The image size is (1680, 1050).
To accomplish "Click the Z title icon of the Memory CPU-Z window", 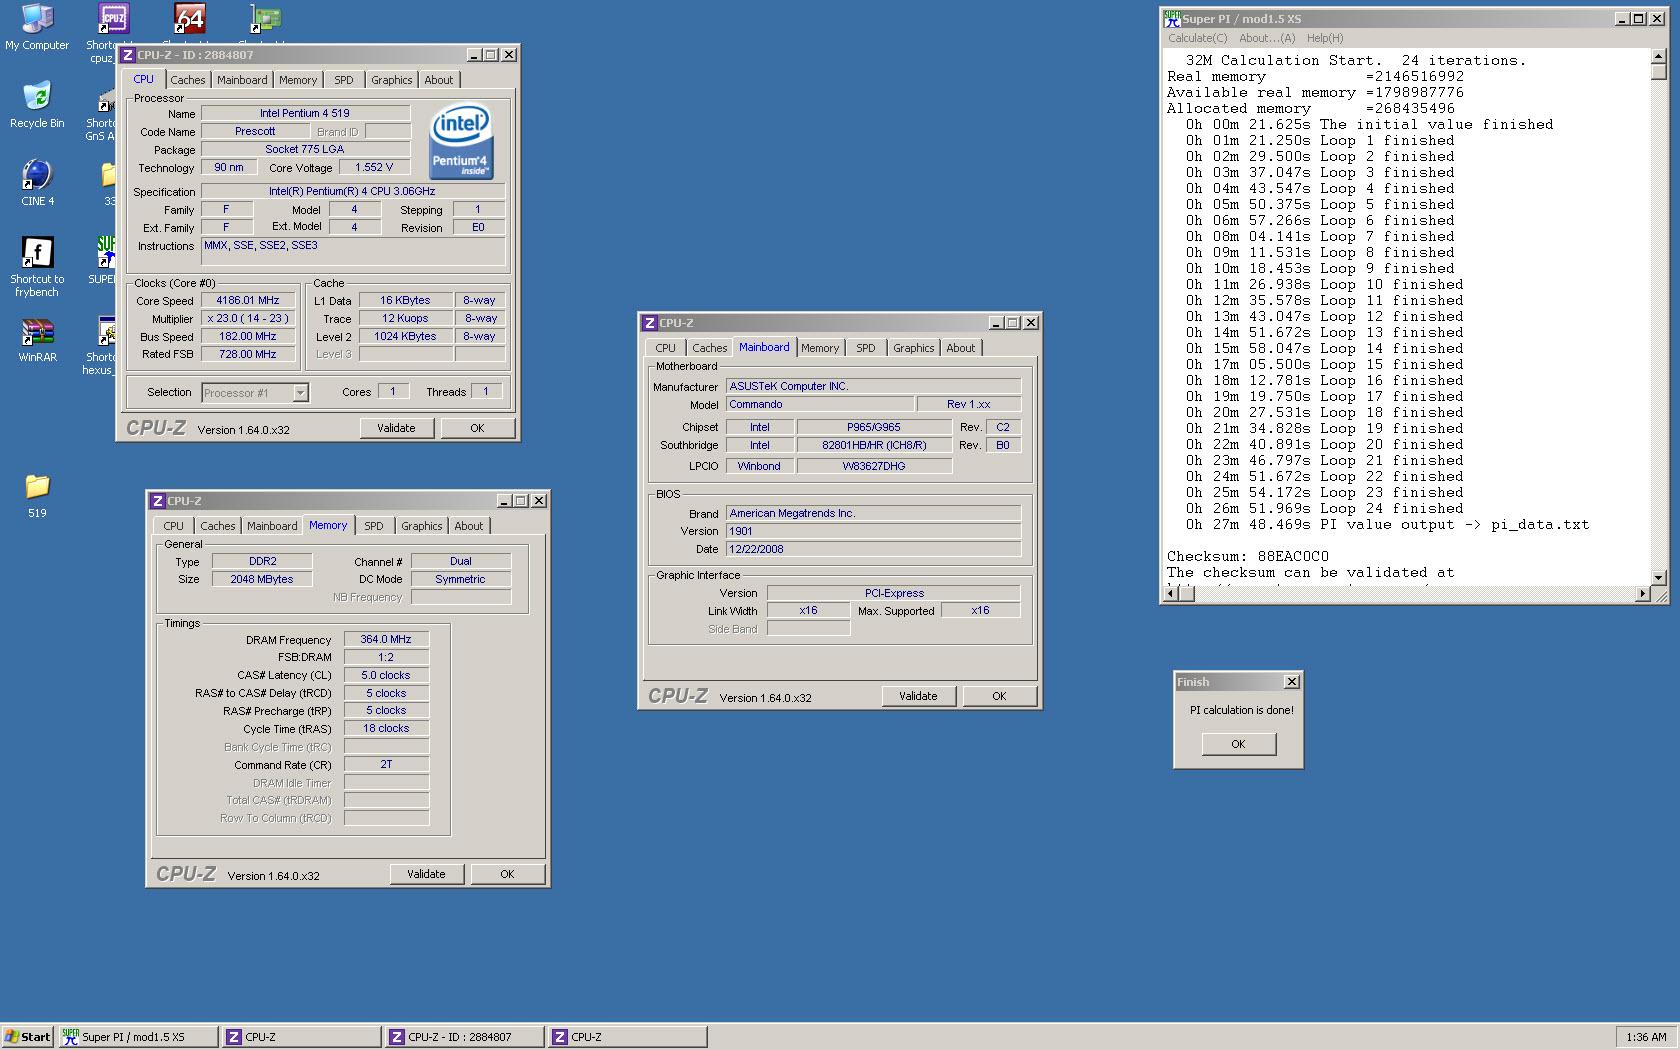I will coord(158,501).
